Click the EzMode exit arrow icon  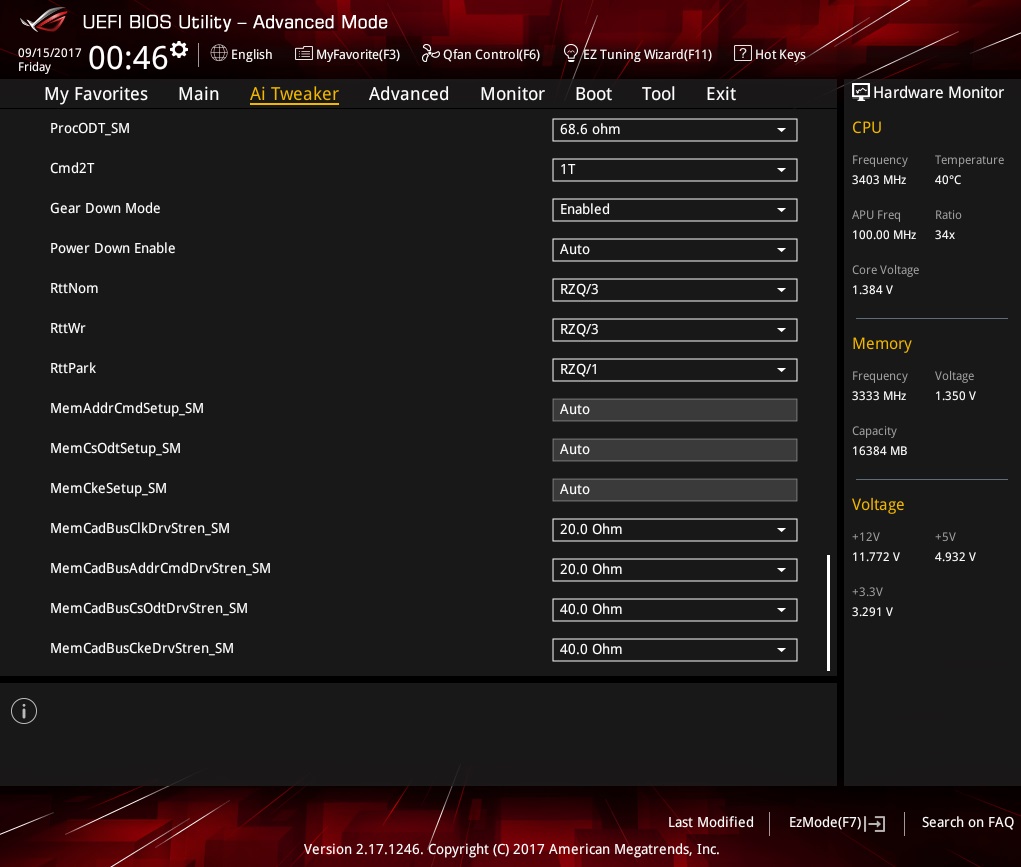tap(876, 823)
